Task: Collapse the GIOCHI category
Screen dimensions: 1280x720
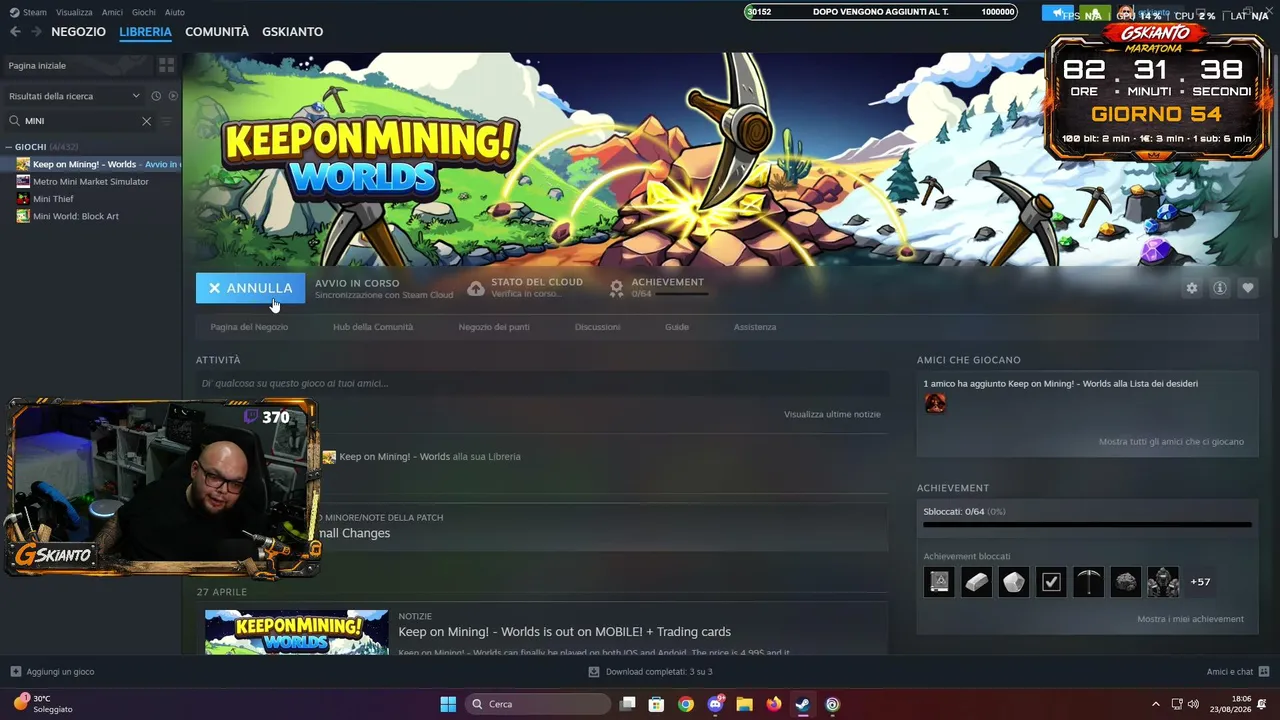Action: (9, 147)
